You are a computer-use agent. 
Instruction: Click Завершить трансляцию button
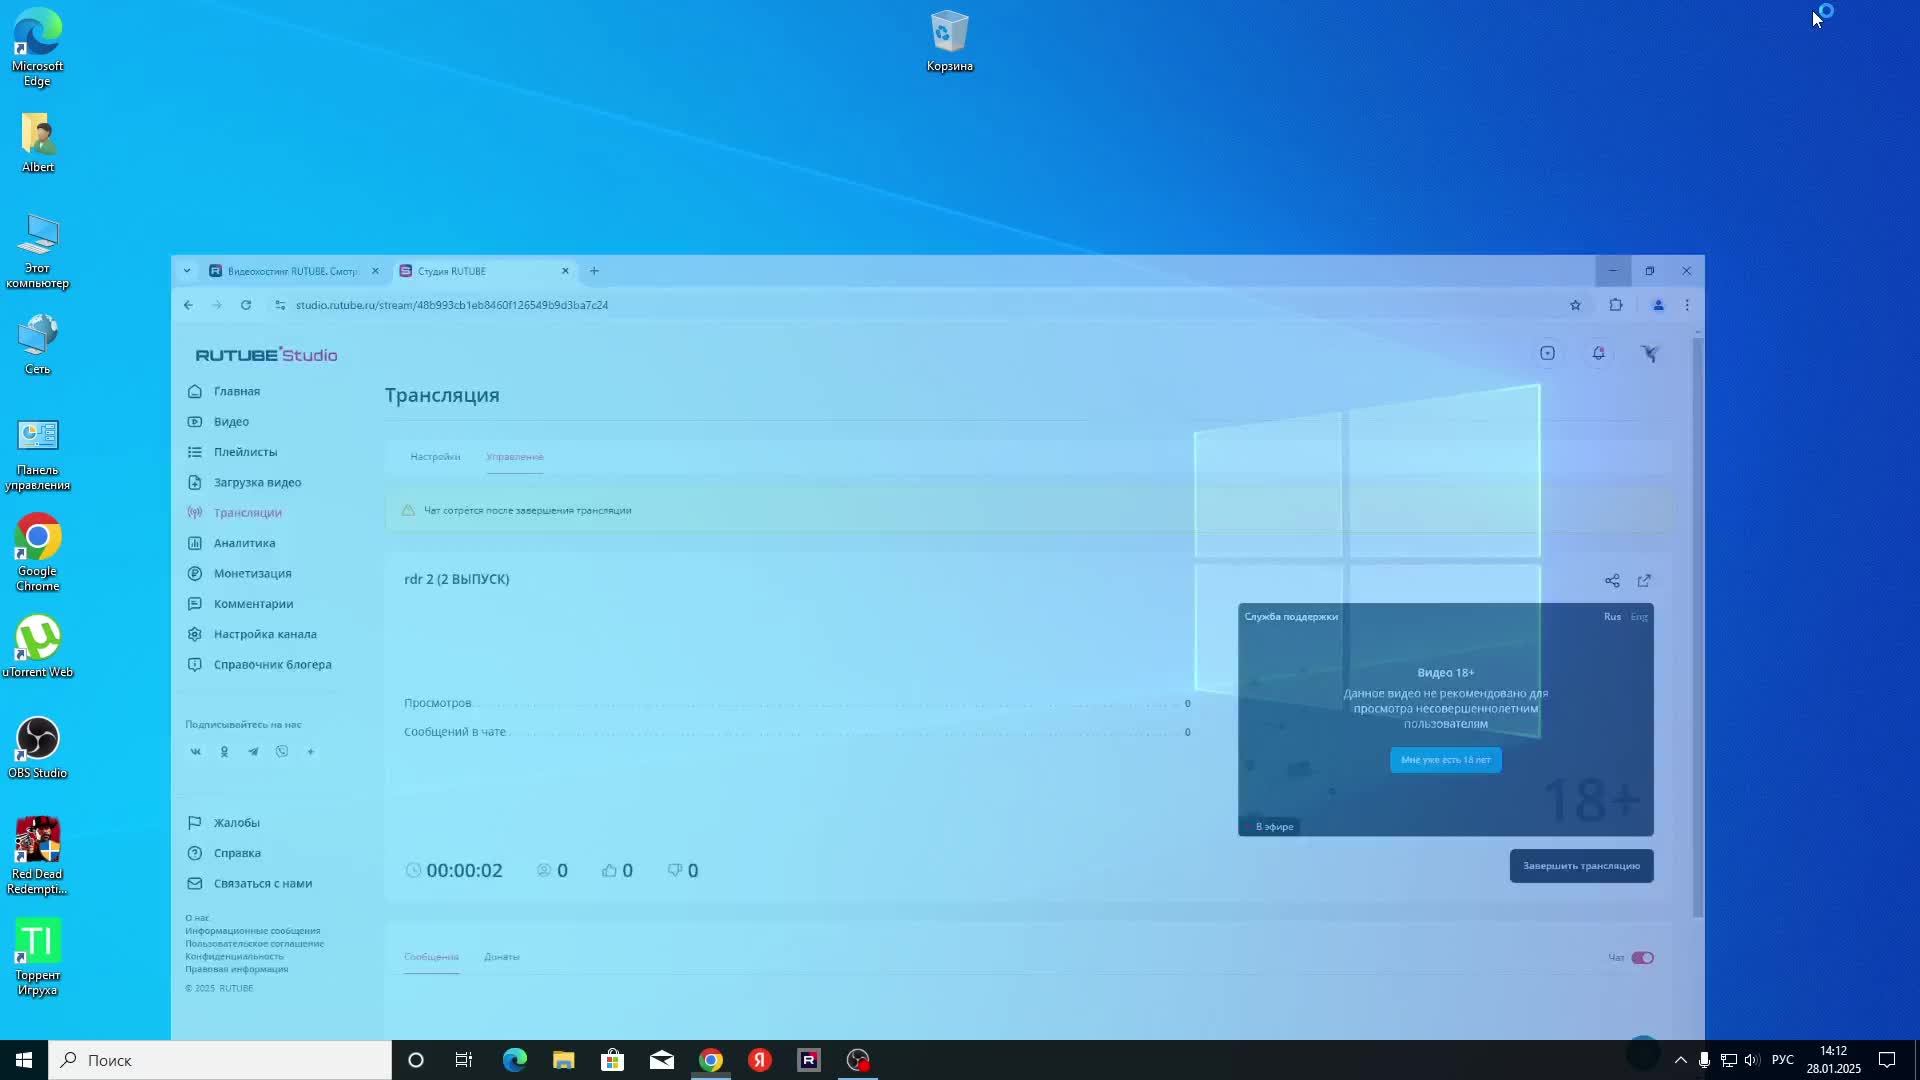(x=1580, y=866)
